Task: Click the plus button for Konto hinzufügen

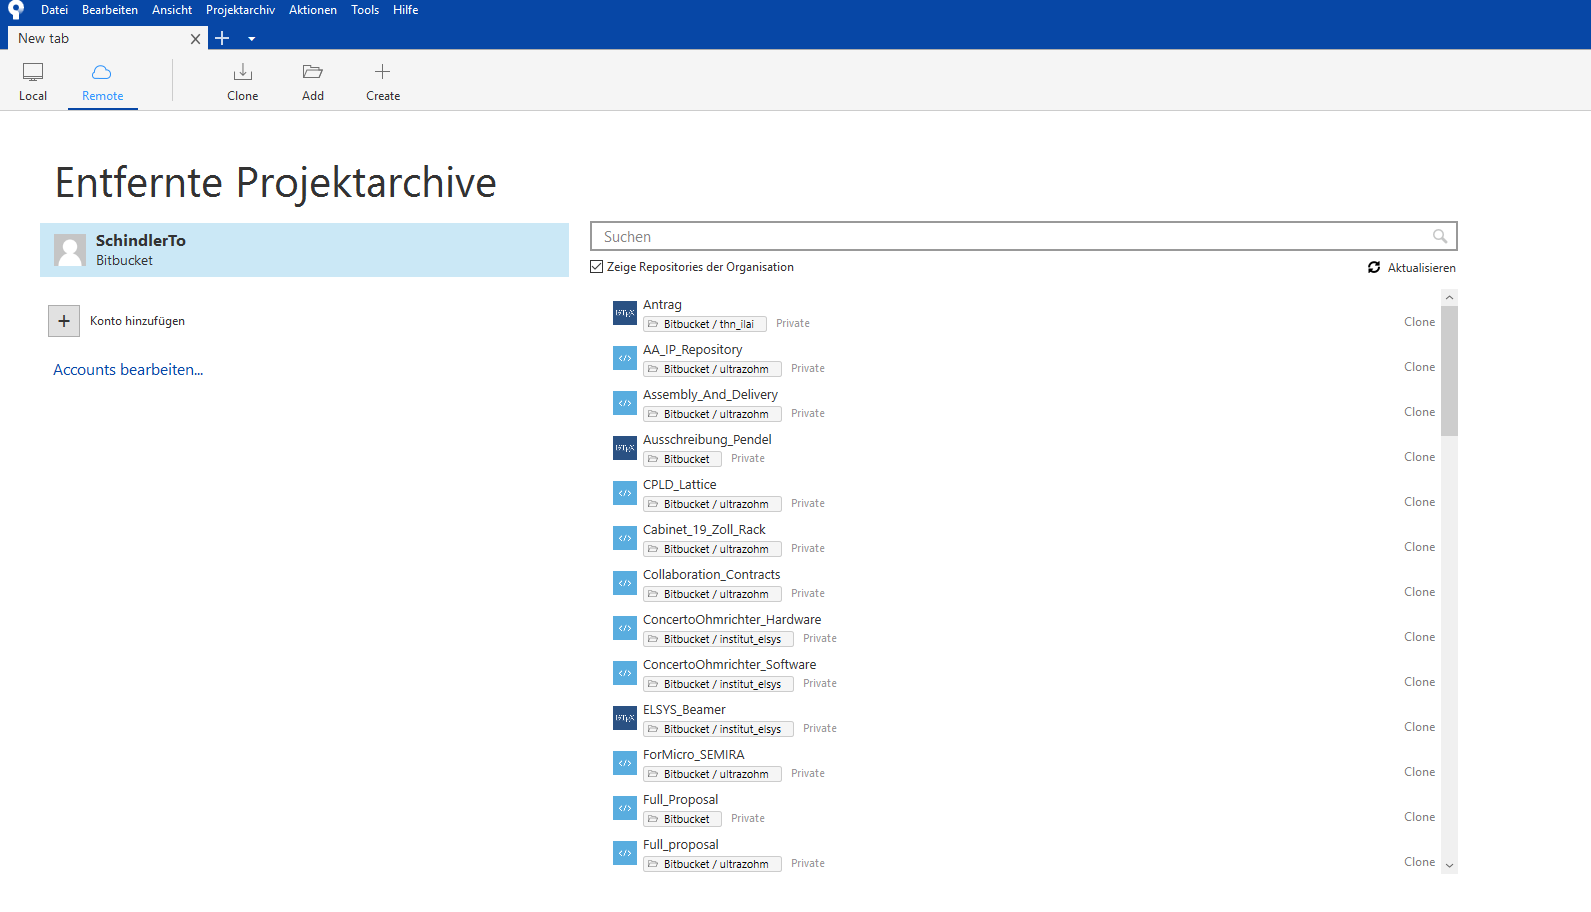Action: 64,321
